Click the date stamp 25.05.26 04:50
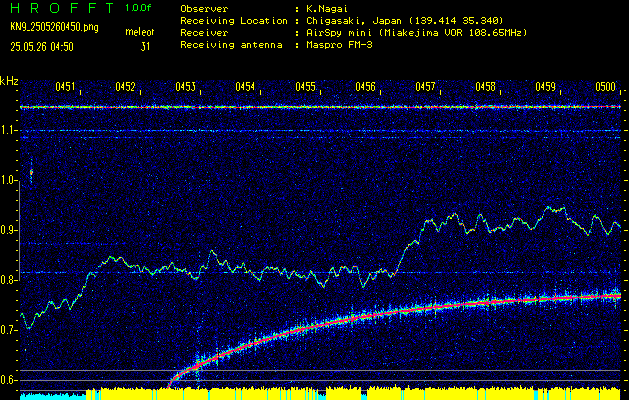 coord(42,47)
